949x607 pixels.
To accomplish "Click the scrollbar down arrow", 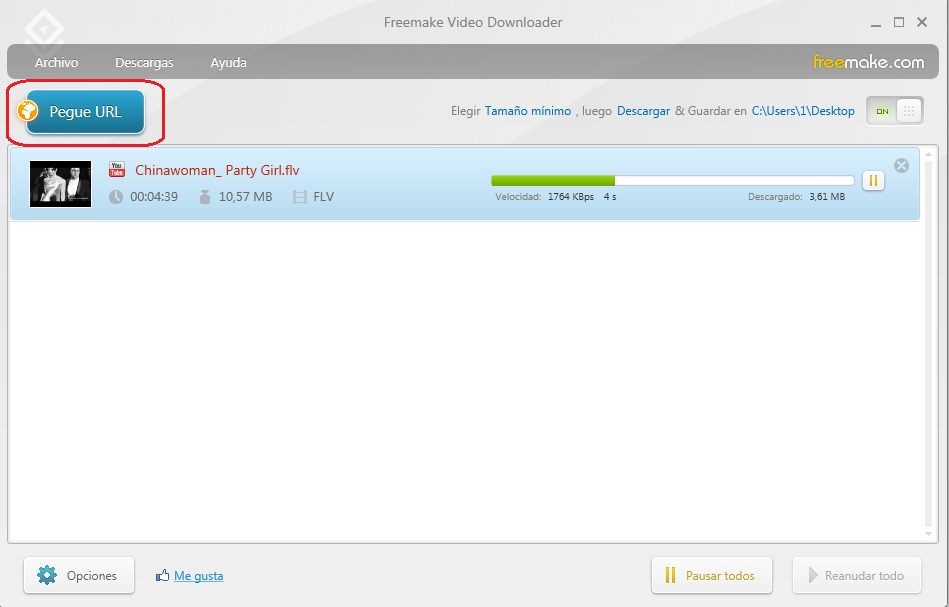I will 928,534.
